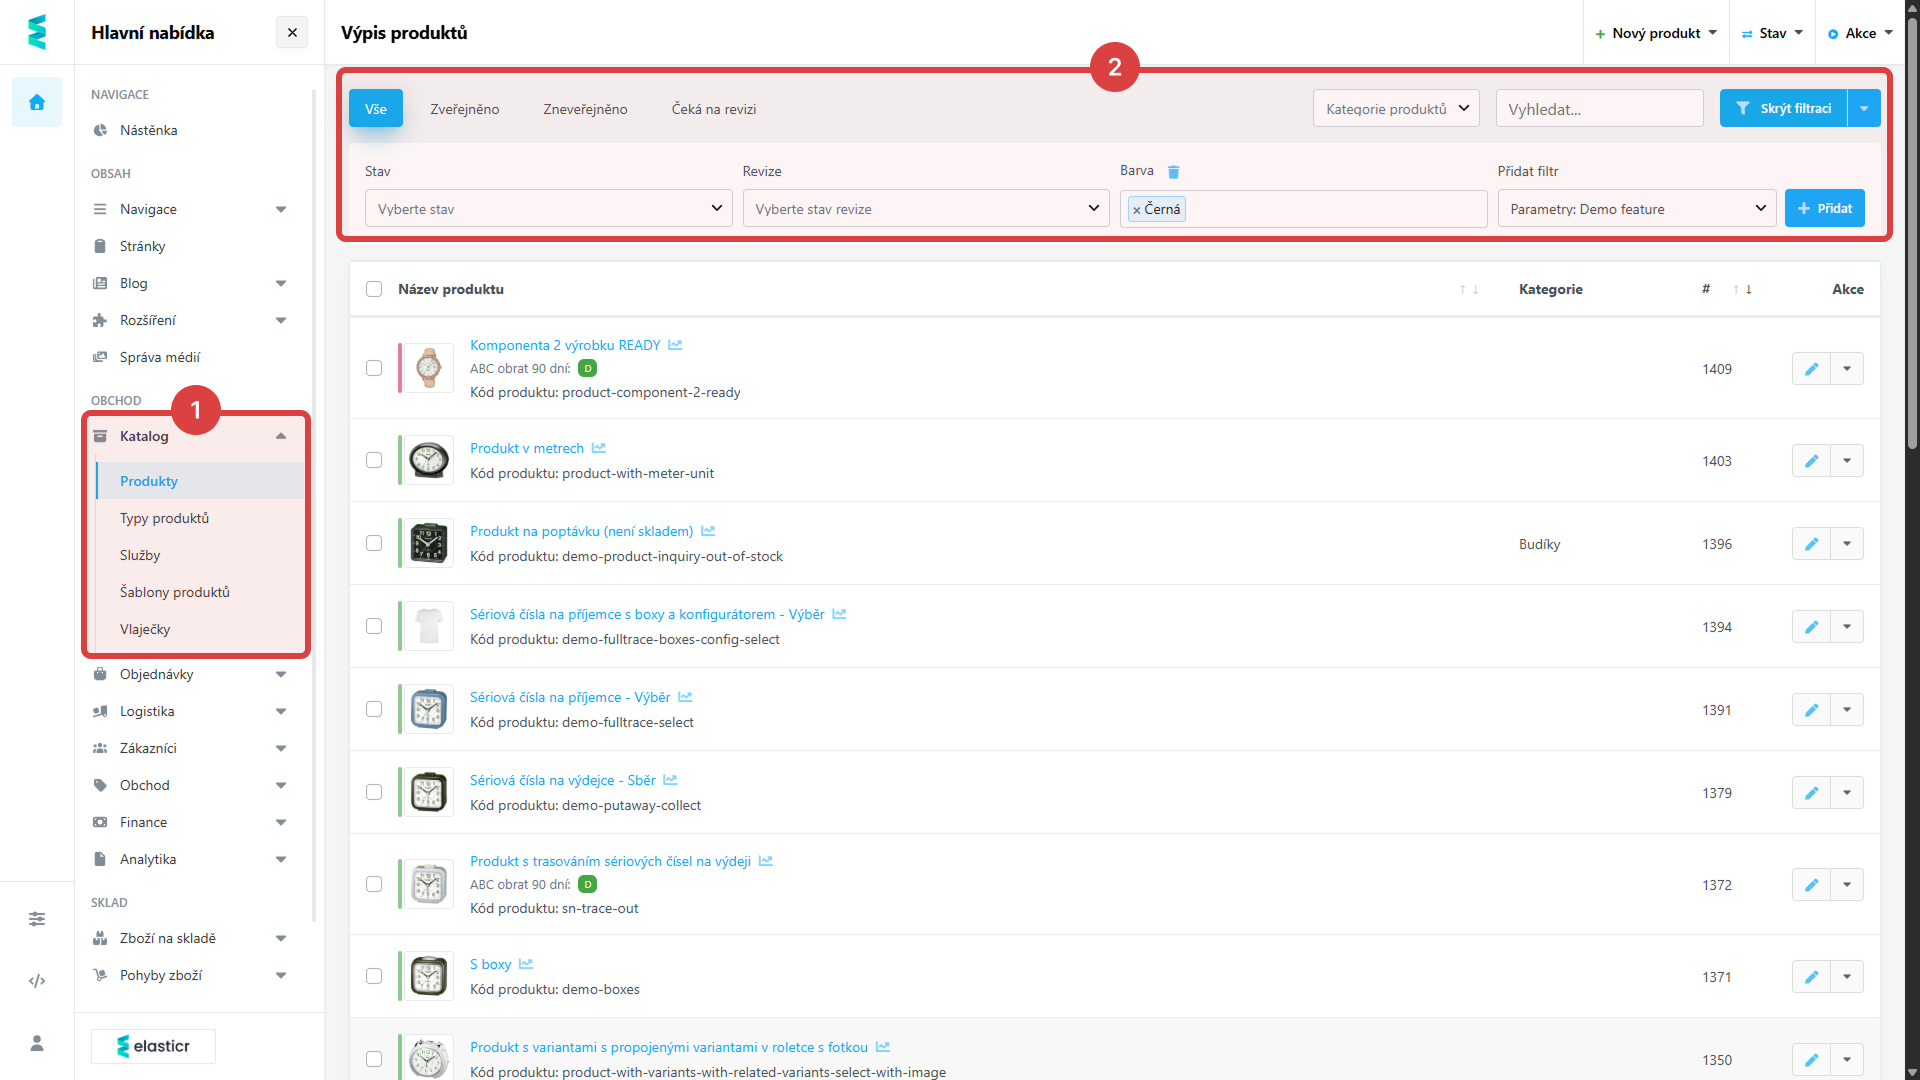Remove the Černá color tag
The image size is (1920, 1080).
(1137, 210)
